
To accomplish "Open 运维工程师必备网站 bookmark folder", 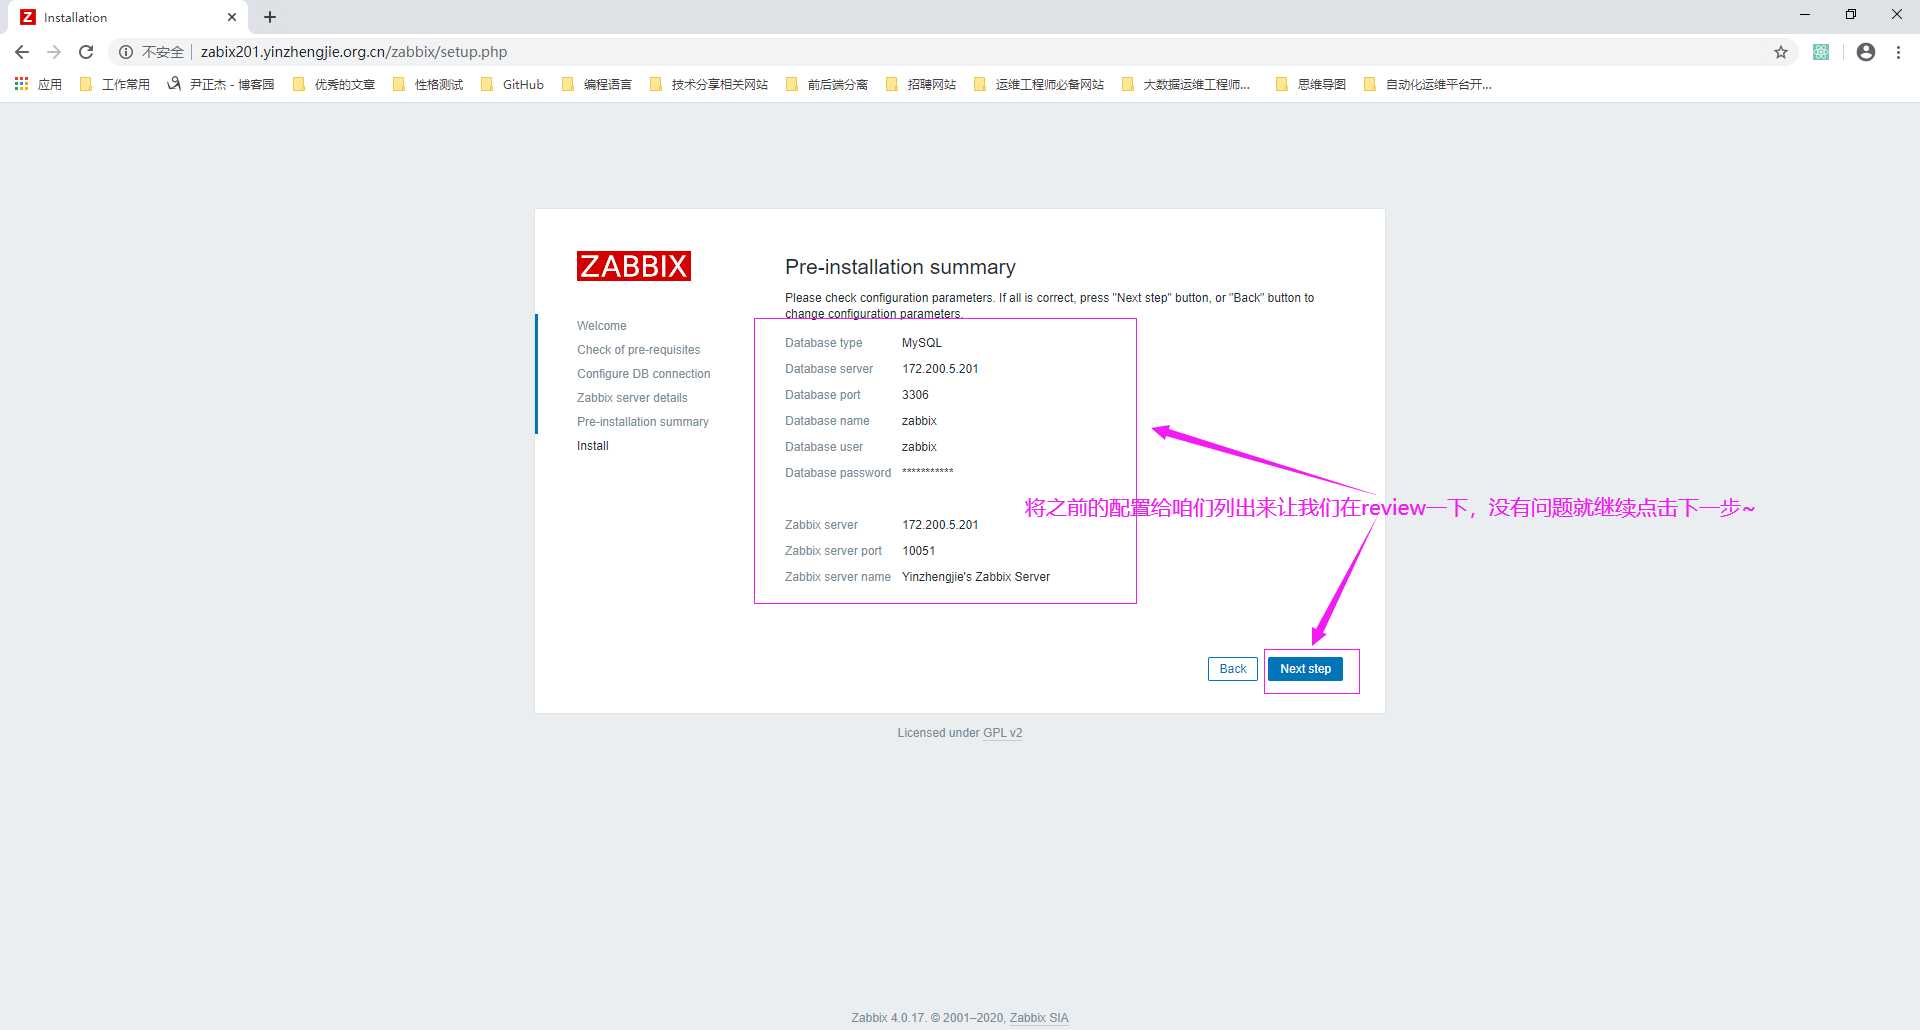I will coord(1039,84).
